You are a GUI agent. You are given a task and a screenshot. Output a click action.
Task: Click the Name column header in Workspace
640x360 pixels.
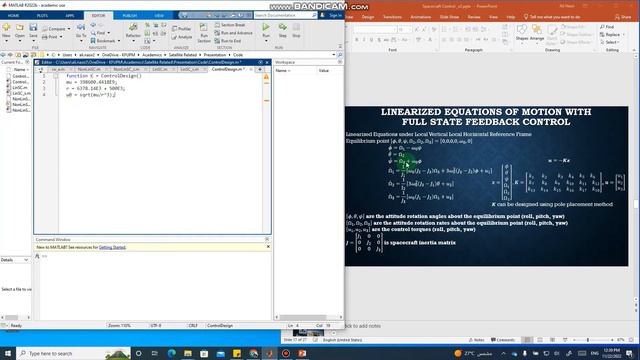(283, 71)
